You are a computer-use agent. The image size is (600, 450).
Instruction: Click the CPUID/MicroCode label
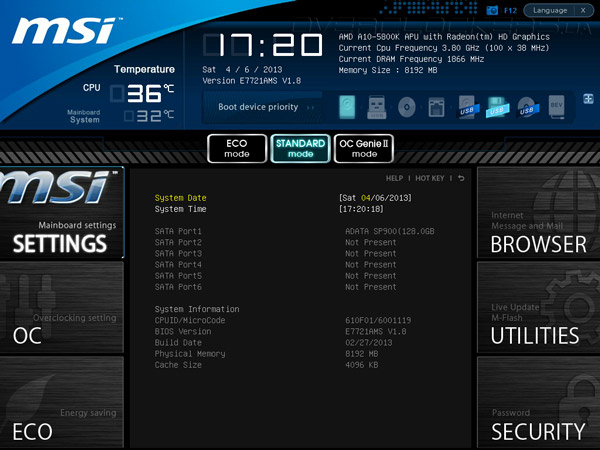(190, 320)
